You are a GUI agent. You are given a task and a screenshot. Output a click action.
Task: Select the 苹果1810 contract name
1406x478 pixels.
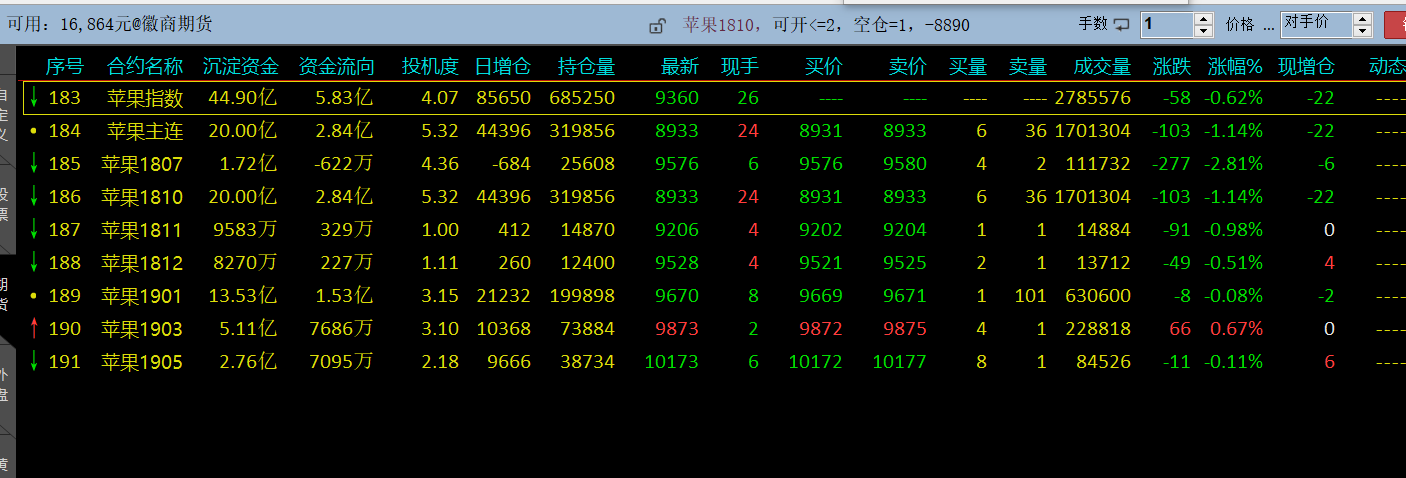coord(142,196)
